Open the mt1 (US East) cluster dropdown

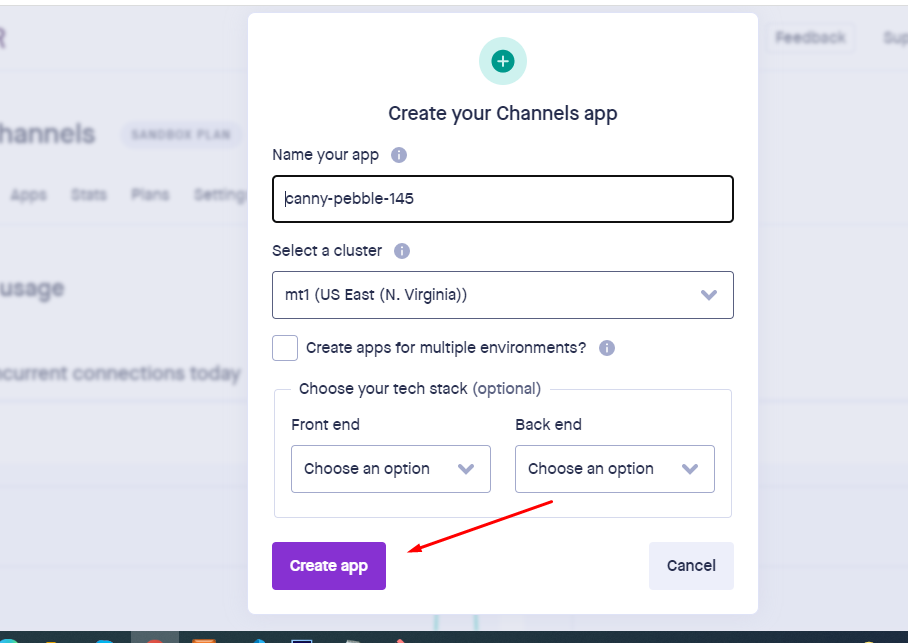pos(503,295)
